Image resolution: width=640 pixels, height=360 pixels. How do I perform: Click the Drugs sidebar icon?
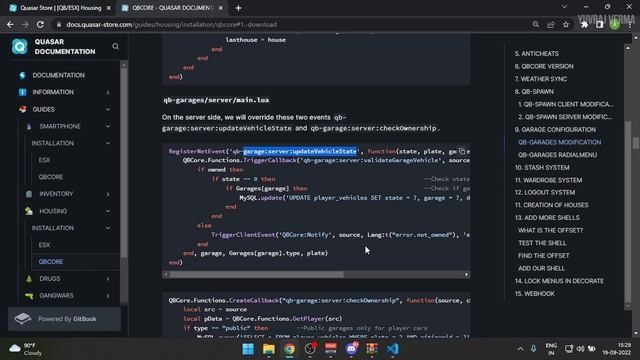click(29, 279)
